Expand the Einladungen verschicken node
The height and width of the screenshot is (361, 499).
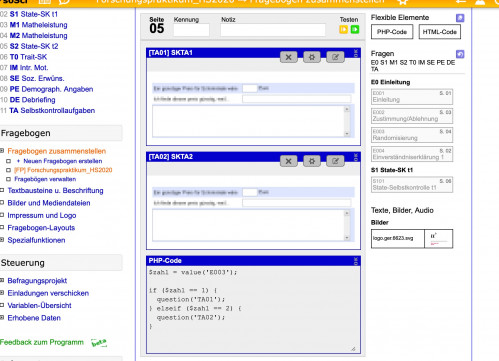pyautogui.click(x=2, y=293)
